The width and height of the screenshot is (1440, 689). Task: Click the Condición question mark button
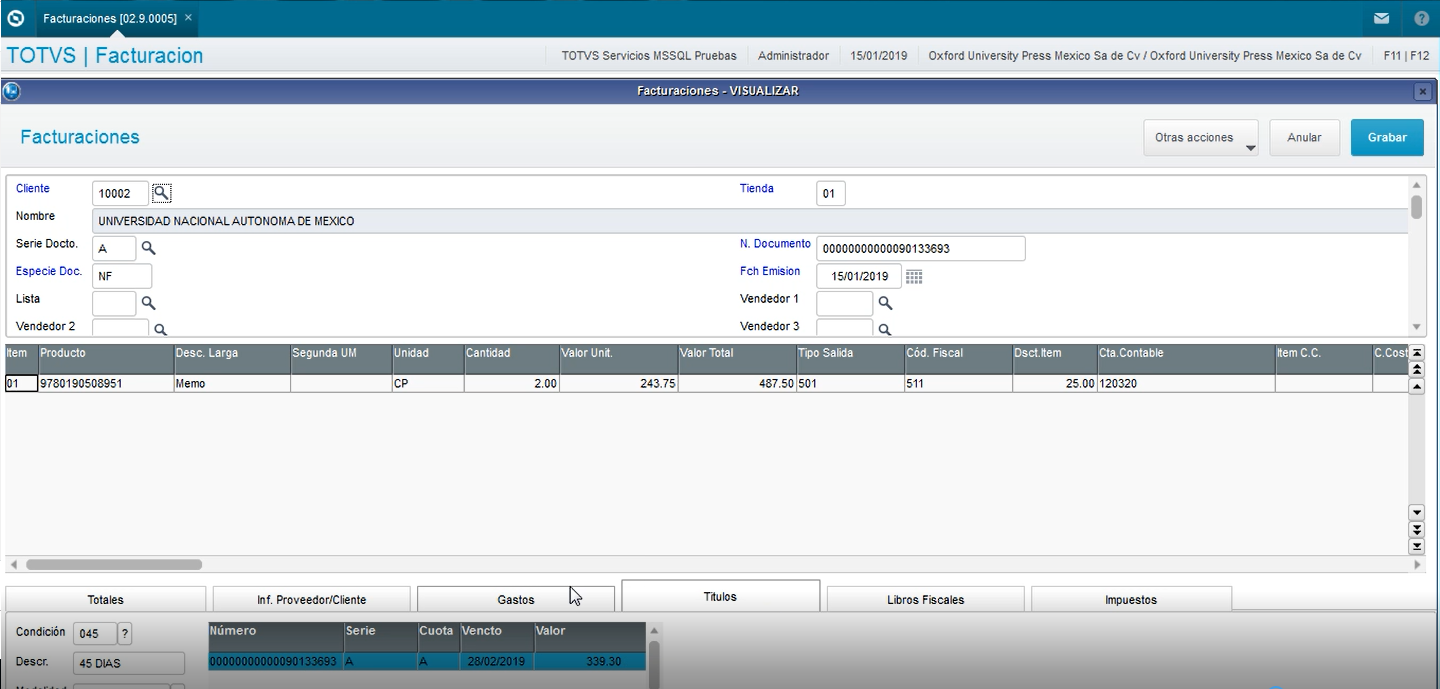pyautogui.click(x=125, y=633)
